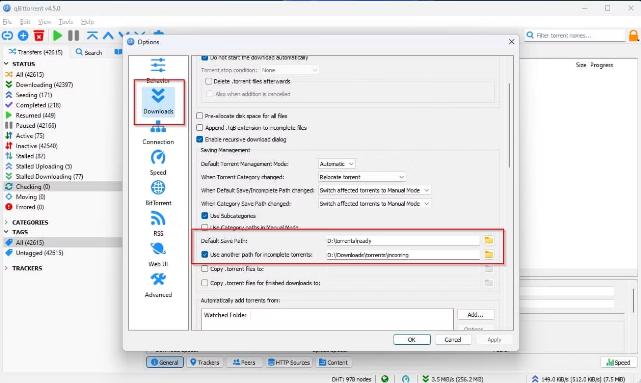Open When Category Save Path changed dropdown
Image resolution: width=641 pixels, height=383 pixels.
coord(374,204)
